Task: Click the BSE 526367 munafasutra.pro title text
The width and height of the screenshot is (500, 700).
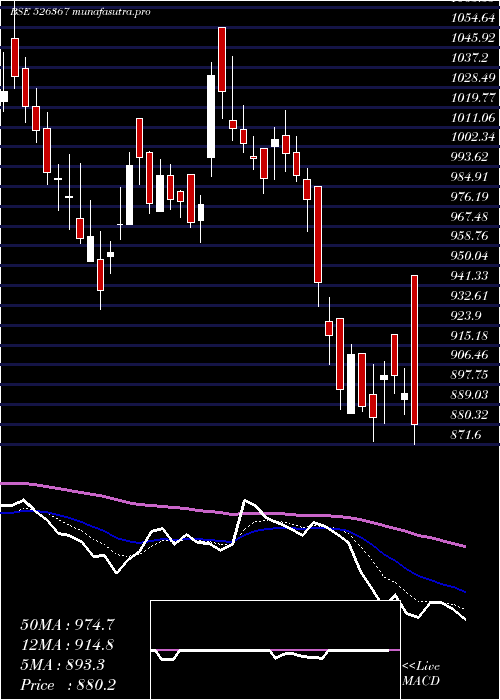Action: pos(80,12)
